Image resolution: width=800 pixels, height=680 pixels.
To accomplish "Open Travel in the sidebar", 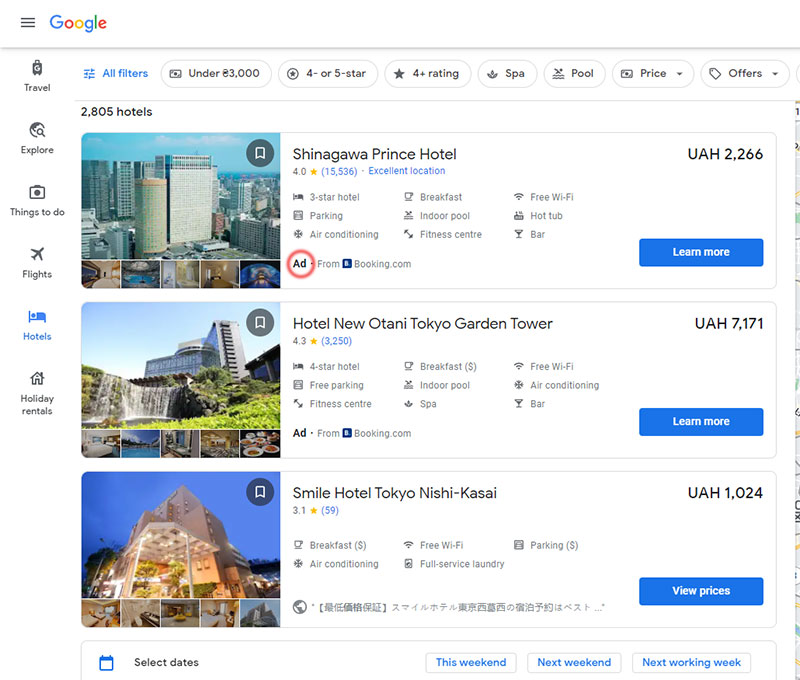I will [37, 76].
